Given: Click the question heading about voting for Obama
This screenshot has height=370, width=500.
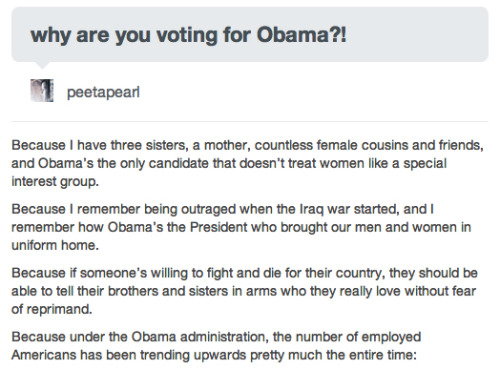Looking at the screenshot, I should [x=188, y=35].
